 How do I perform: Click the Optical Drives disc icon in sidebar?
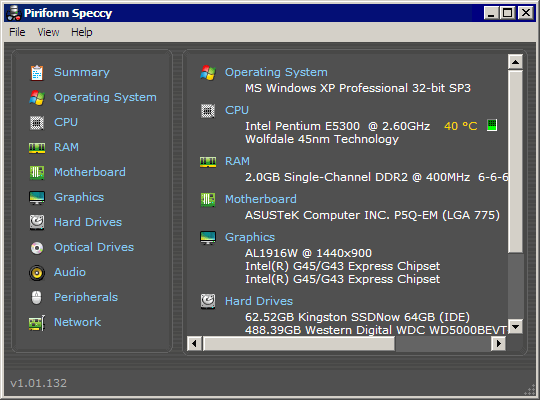click(37, 248)
